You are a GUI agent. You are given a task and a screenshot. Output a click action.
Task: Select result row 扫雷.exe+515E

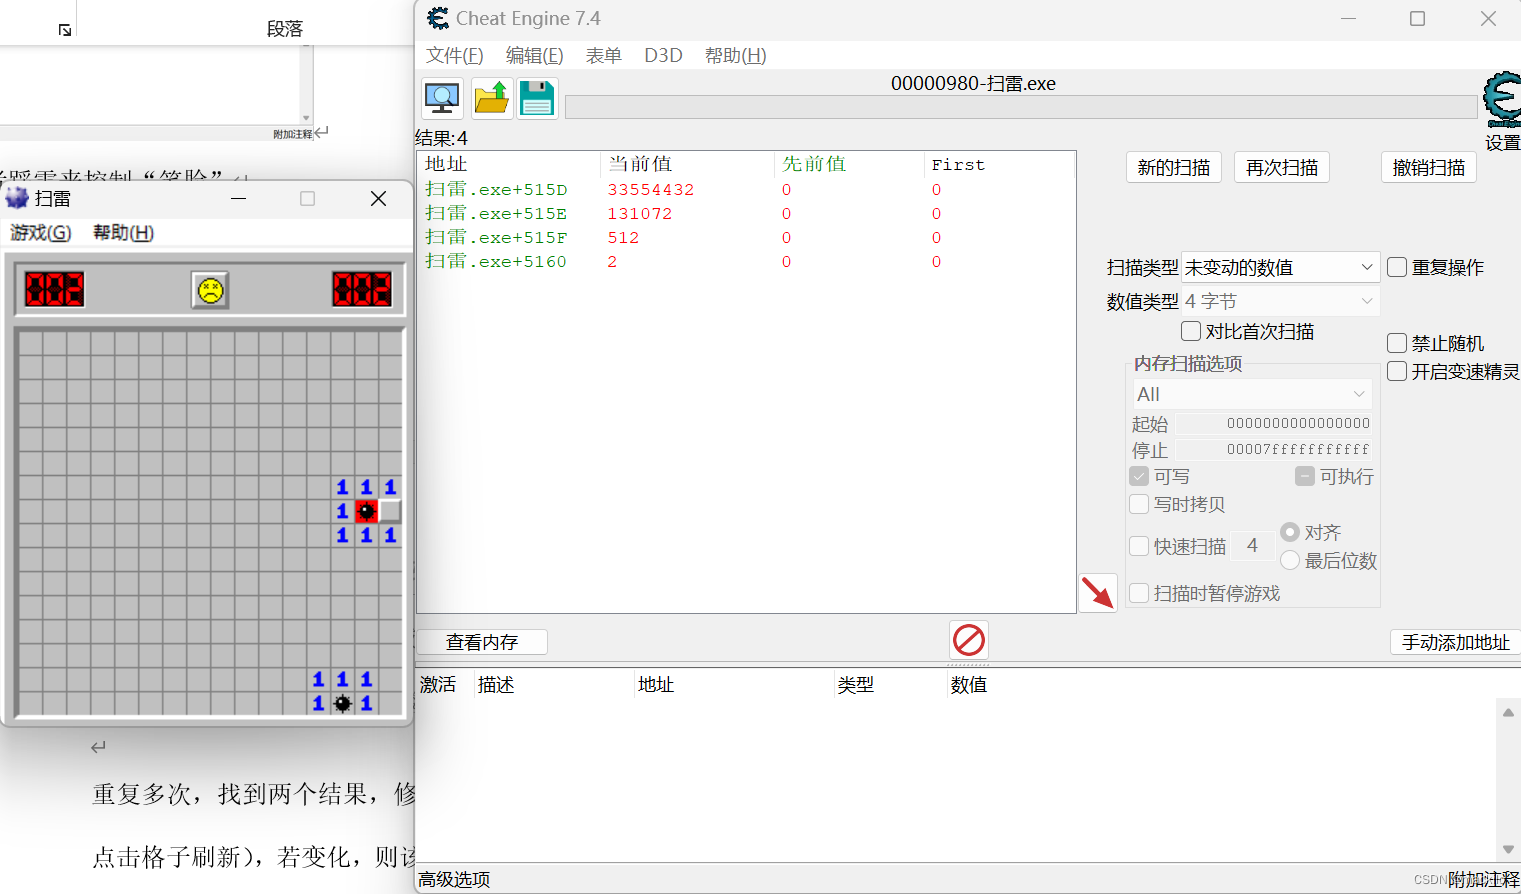(x=746, y=213)
